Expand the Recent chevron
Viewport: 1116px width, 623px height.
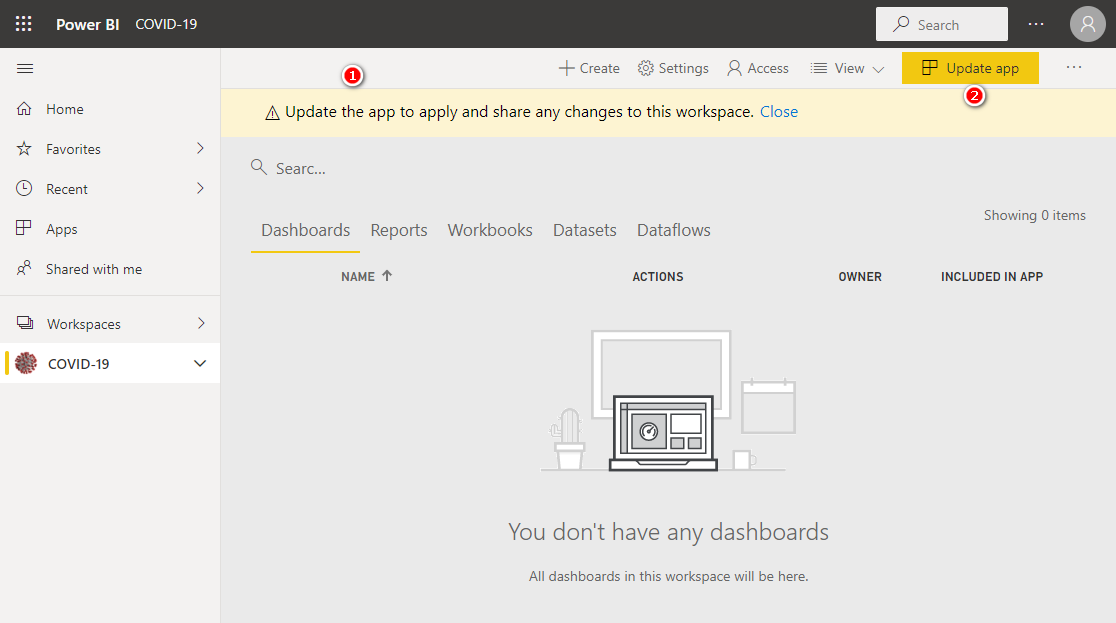pyautogui.click(x=200, y=188)
